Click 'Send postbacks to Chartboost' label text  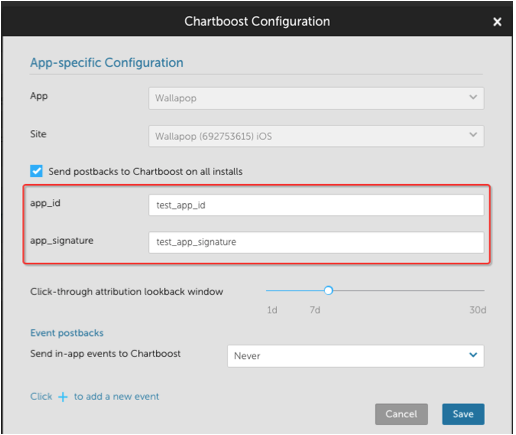[x=145, y=172]
